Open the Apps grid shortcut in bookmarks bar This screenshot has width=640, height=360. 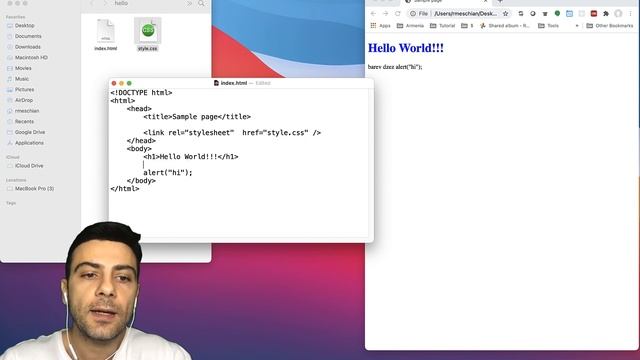pos(380,25)
